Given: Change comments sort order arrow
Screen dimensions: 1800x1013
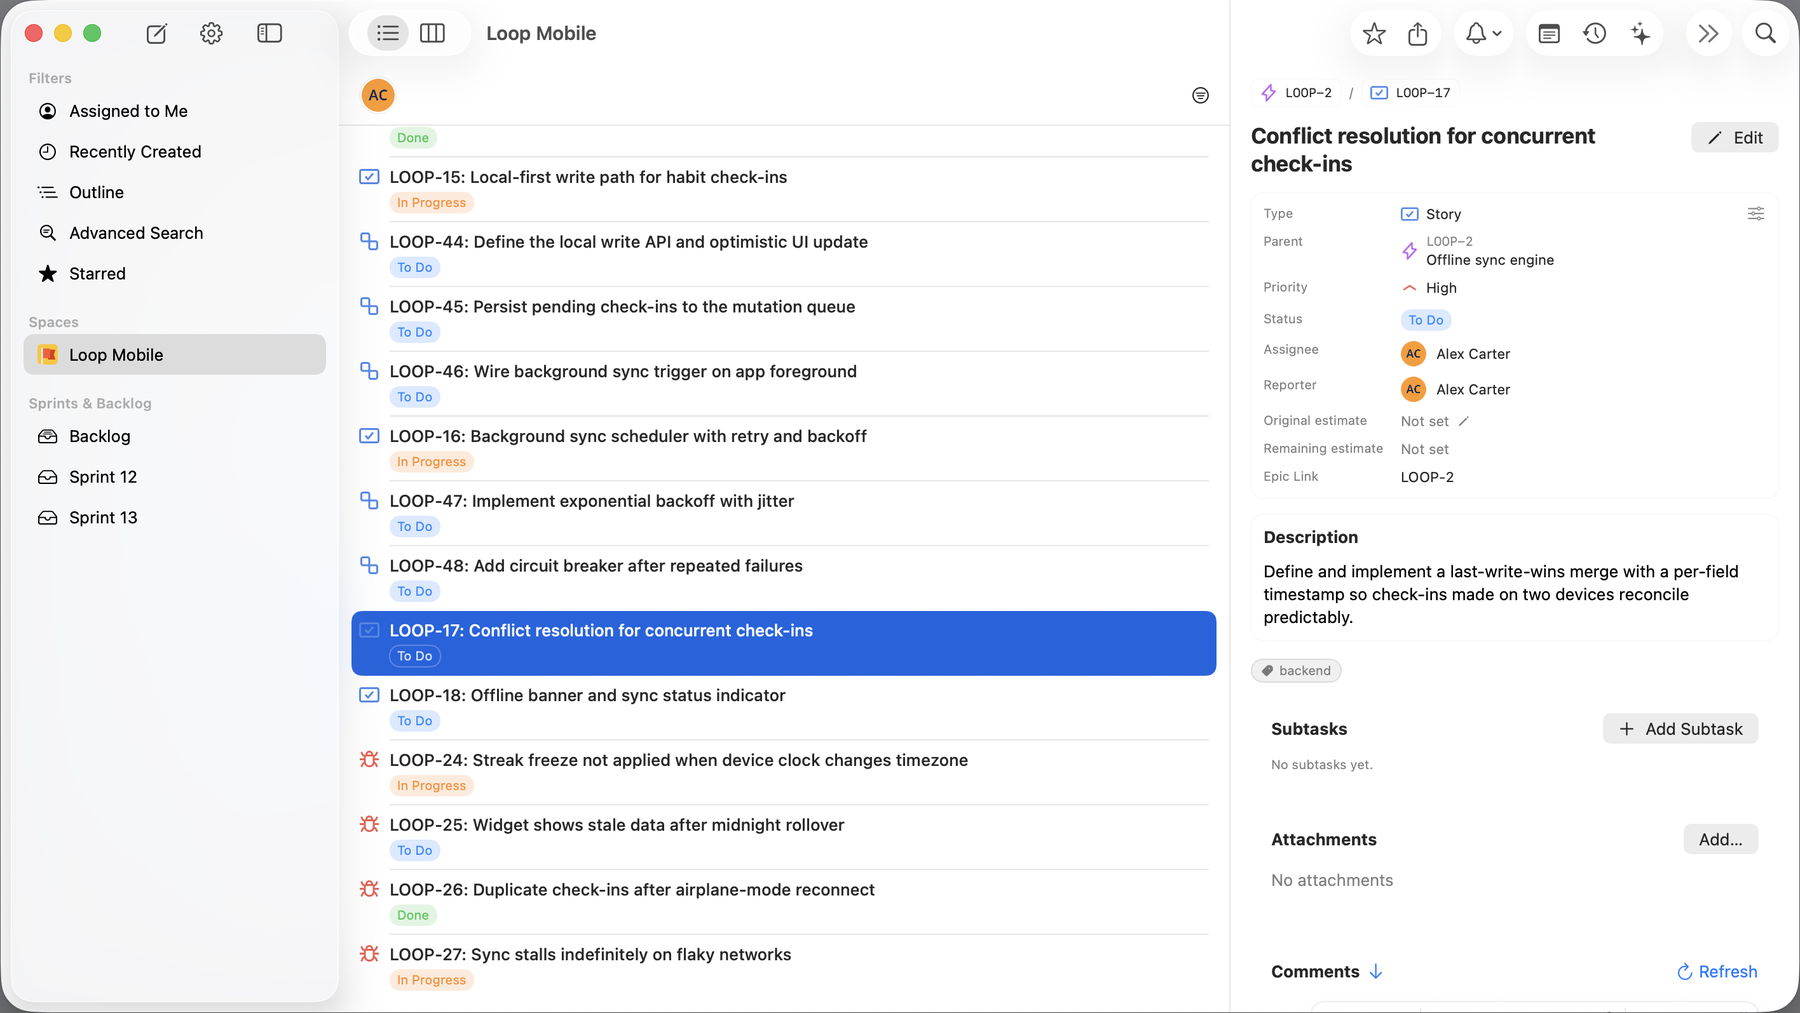Looking at the screenshot, I should pos(1376,972).
